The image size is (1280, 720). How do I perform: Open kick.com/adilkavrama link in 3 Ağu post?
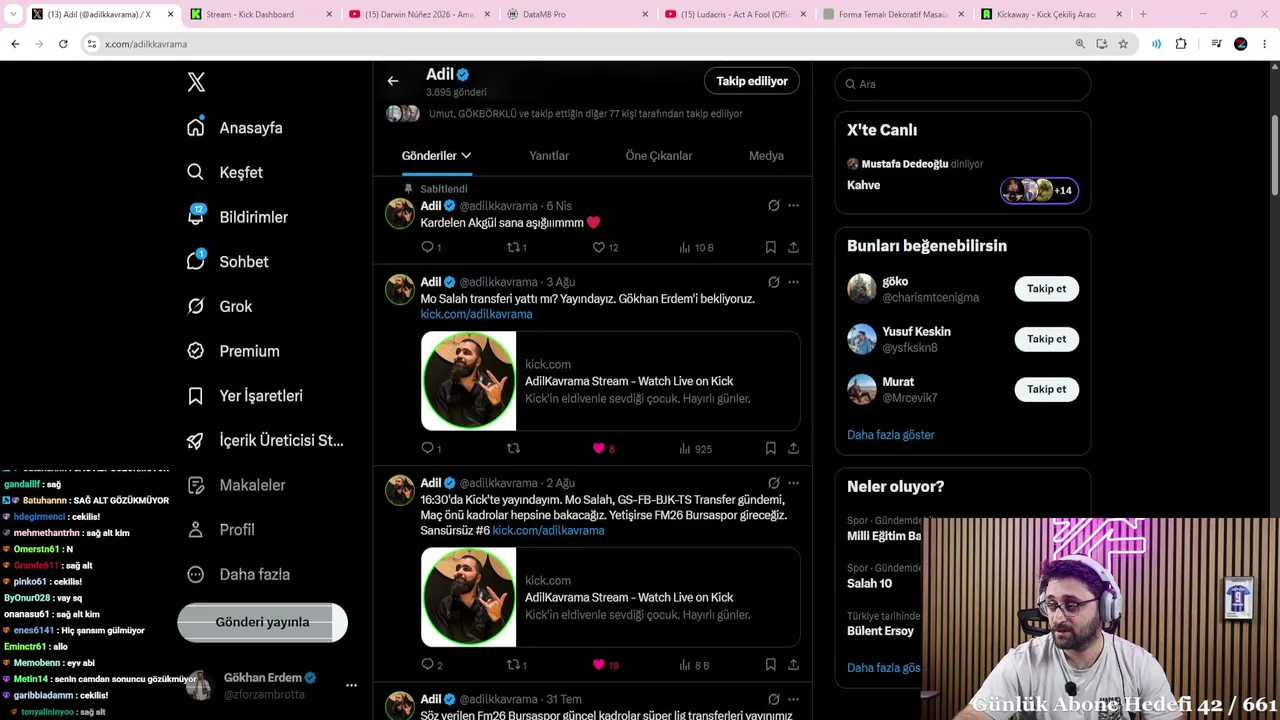(x=476, y=314)
